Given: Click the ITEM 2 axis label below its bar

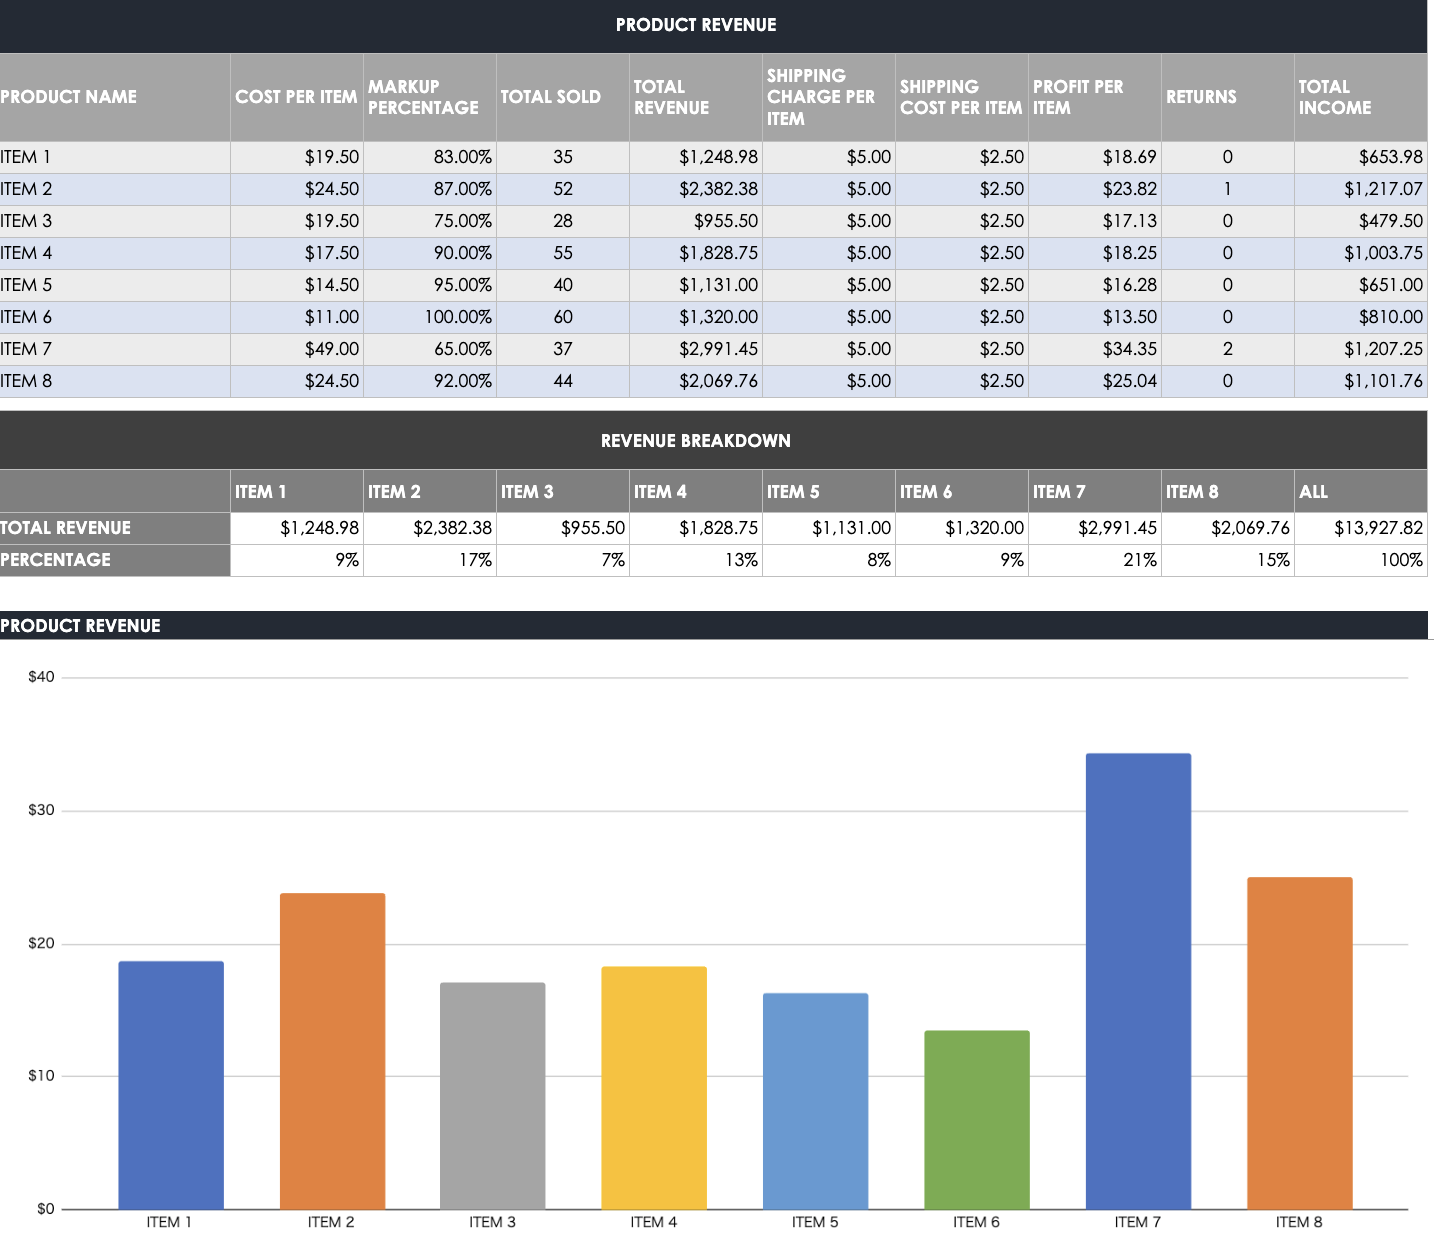Looking at the screenshot, I should [x=331, y=1221].
